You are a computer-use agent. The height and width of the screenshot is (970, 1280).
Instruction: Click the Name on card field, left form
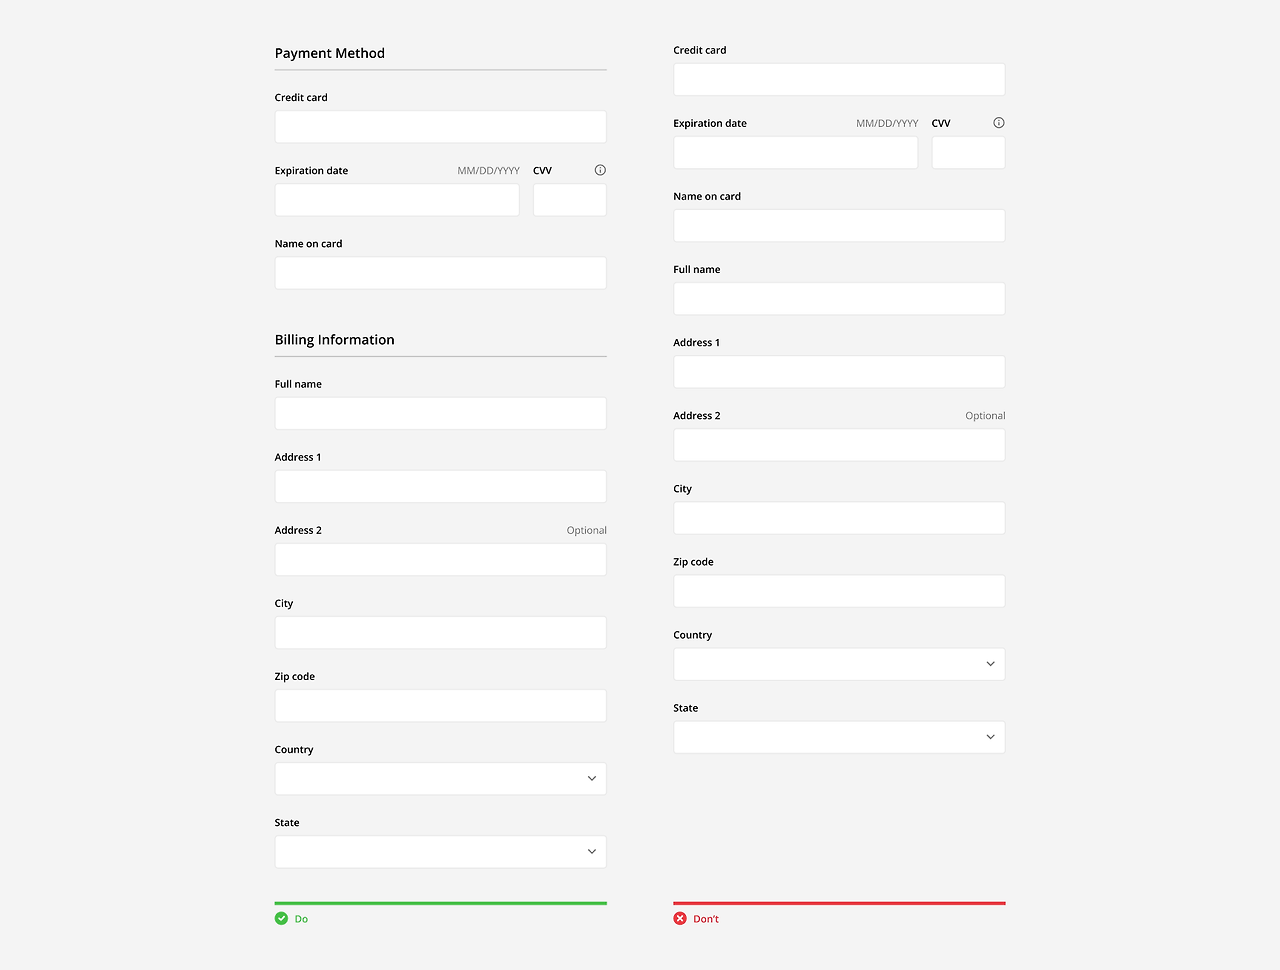(x=440, y=272)
